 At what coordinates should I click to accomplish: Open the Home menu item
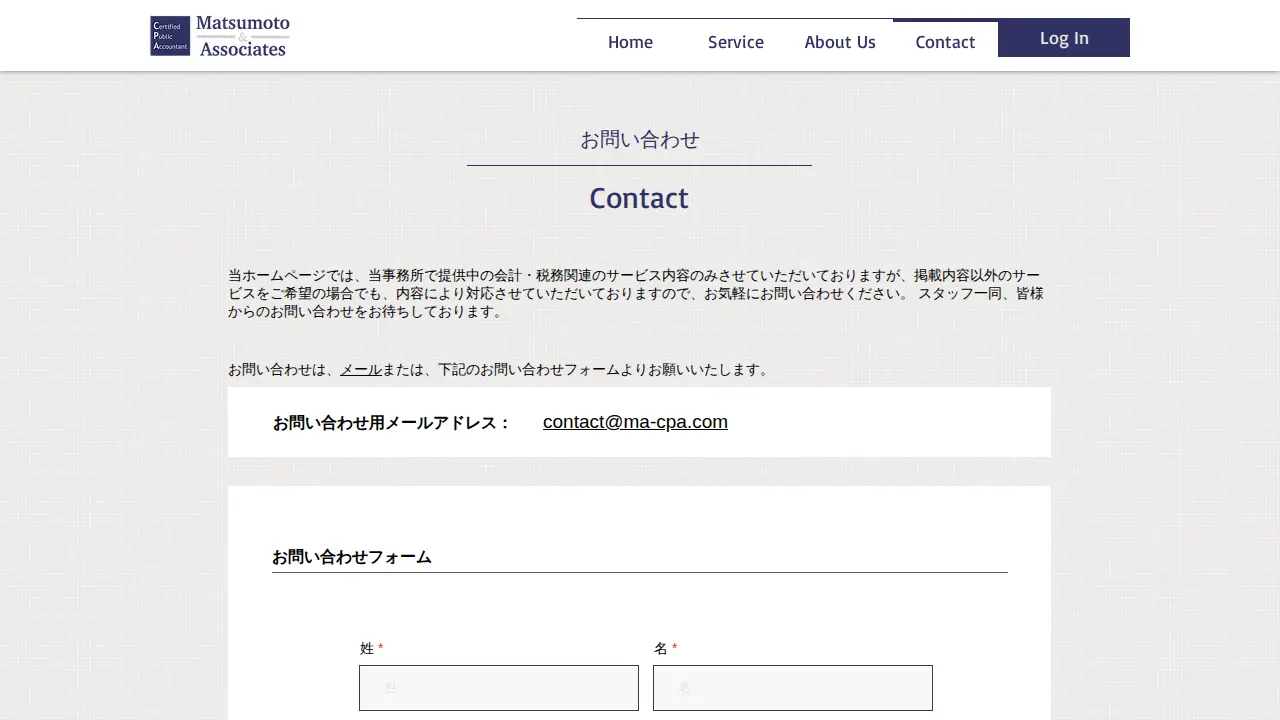(630, 42)
